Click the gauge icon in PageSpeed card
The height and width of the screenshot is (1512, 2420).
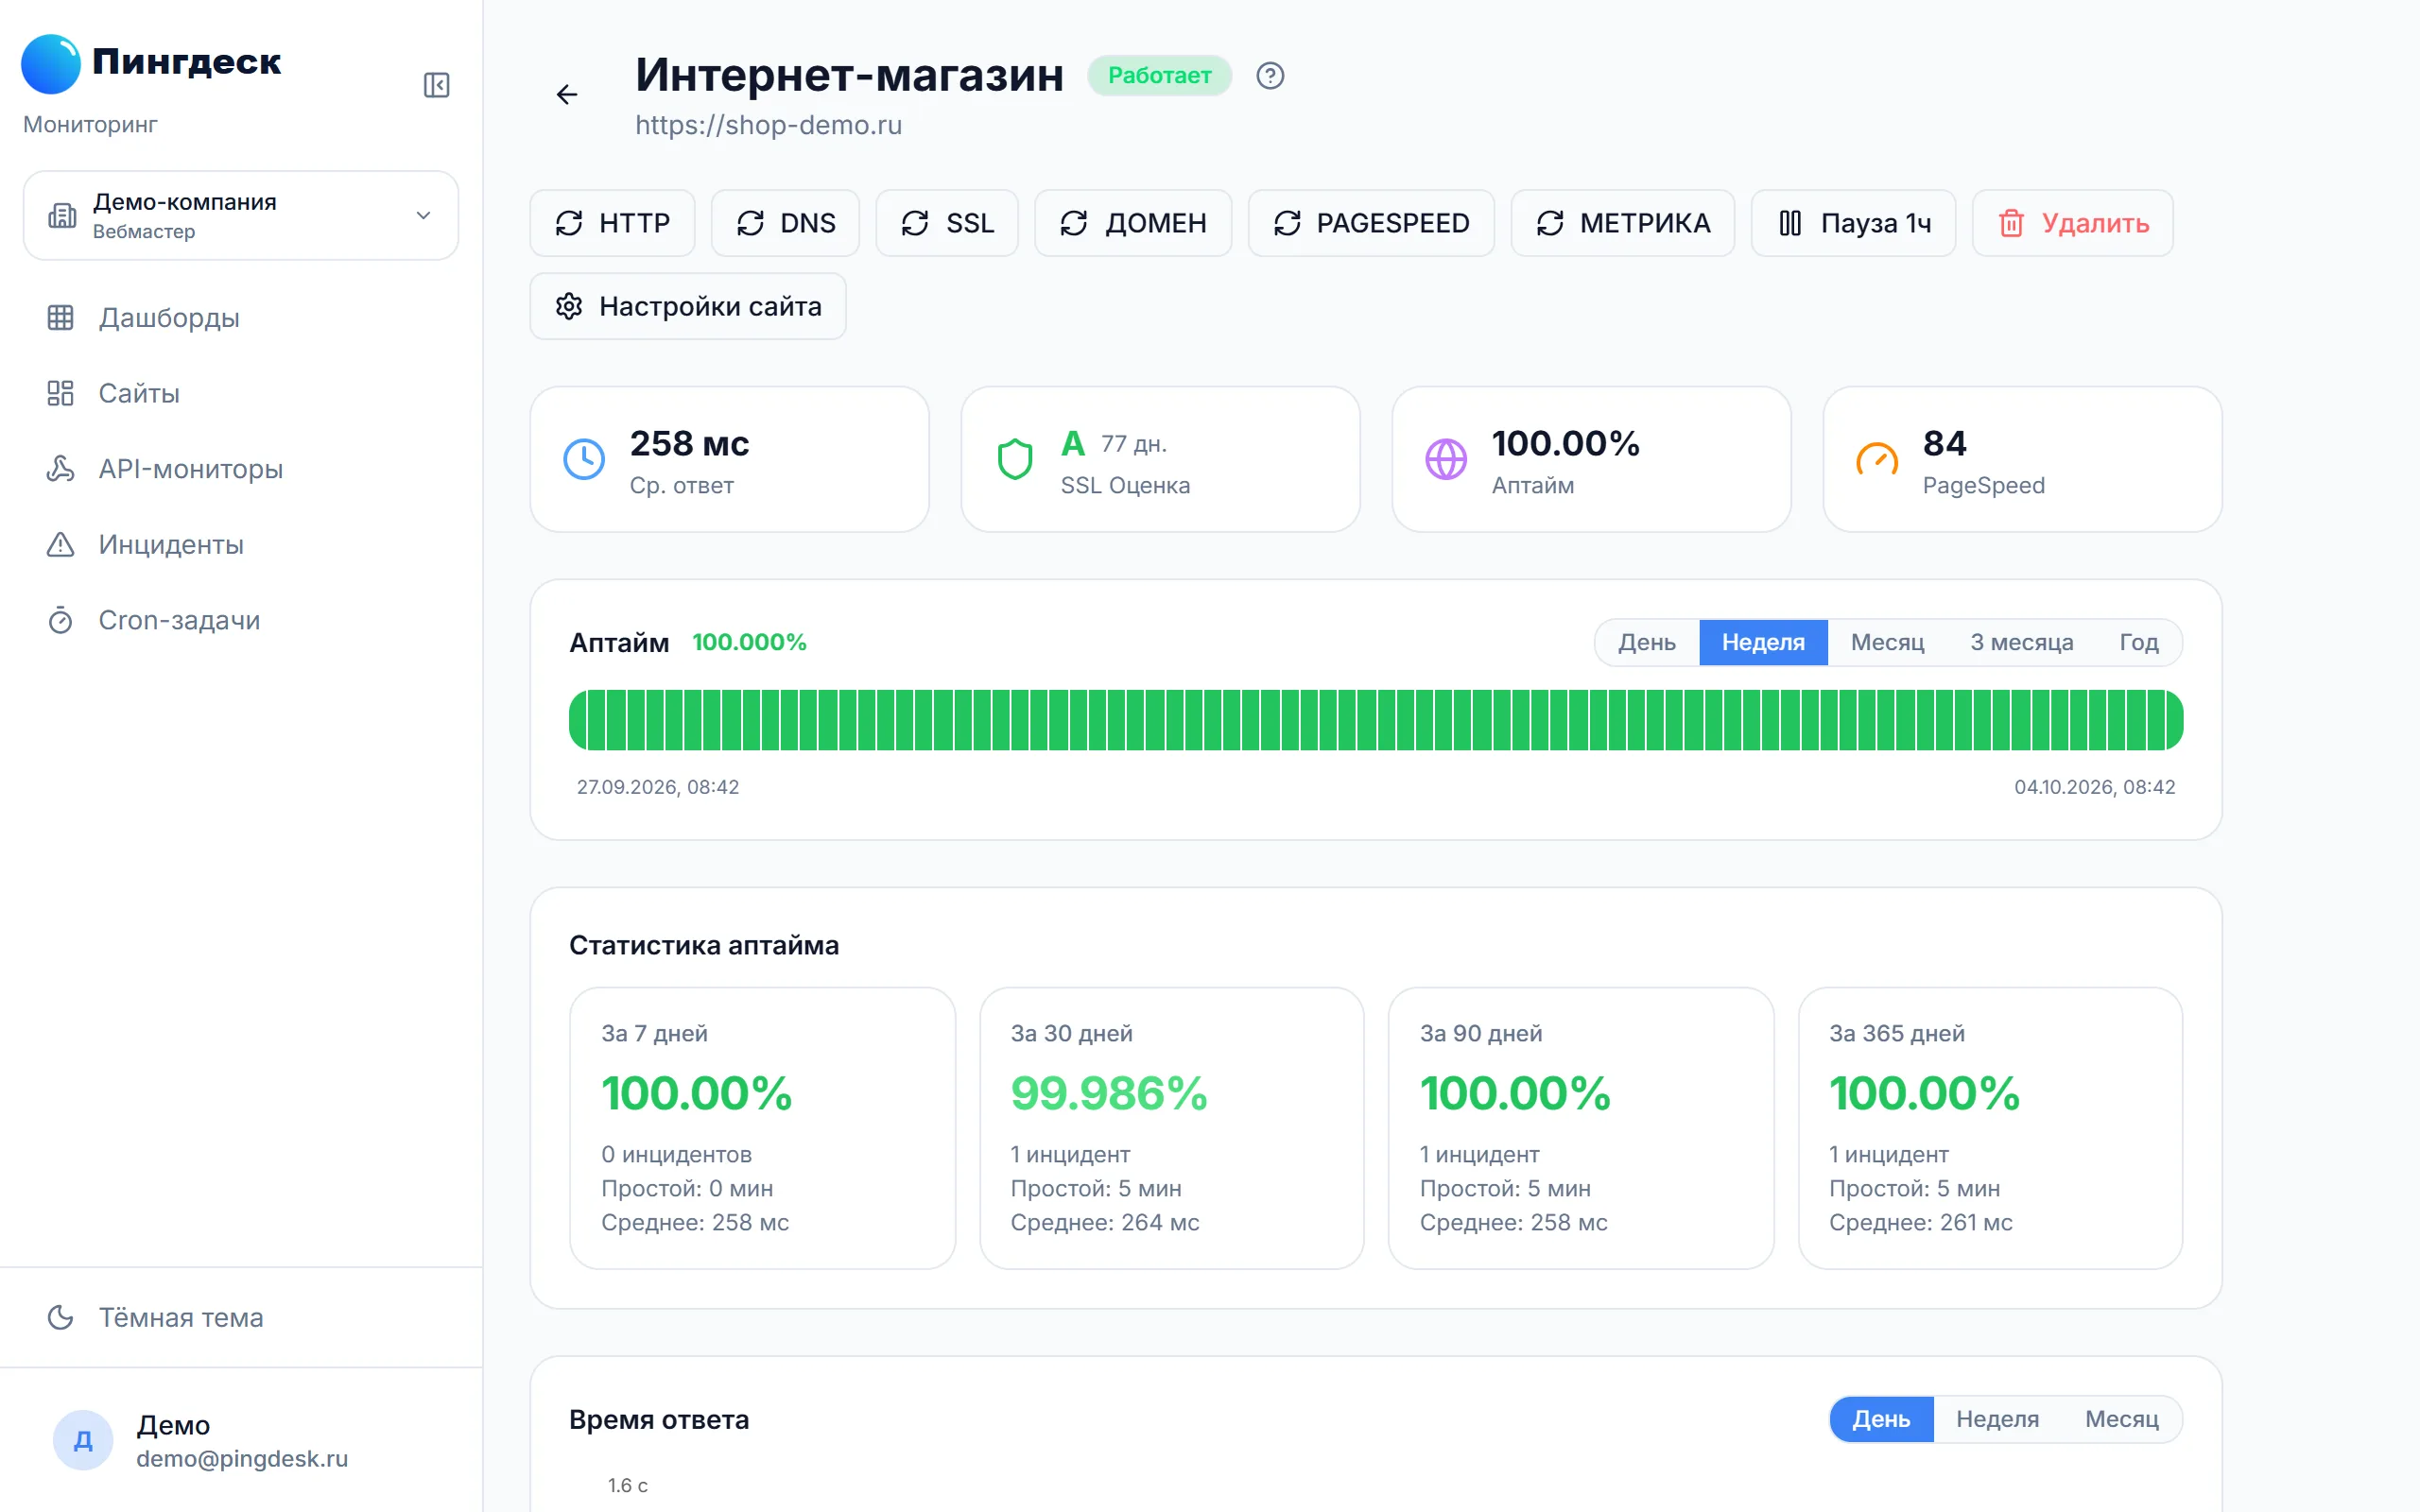[1877, 459]
